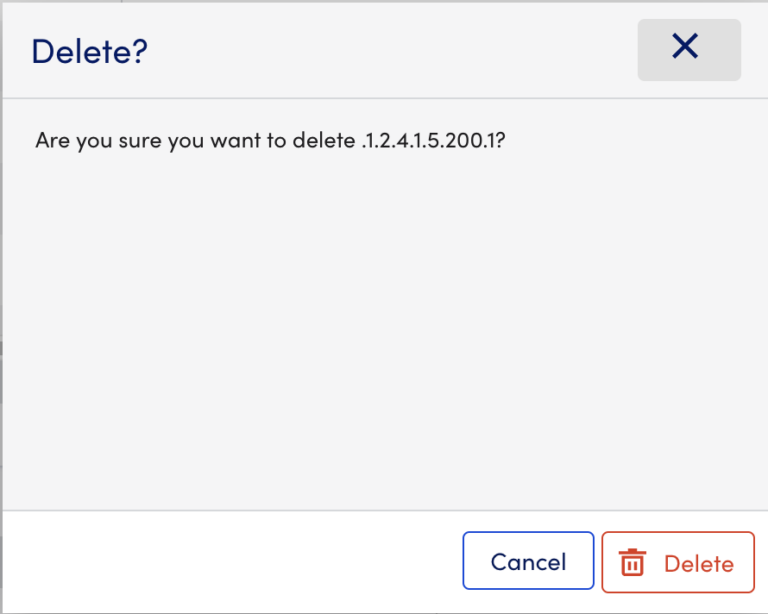The height and width of the screenshot is (614, 768).
Task: Click the word "delete" in the message
Action: coord(323,141)
